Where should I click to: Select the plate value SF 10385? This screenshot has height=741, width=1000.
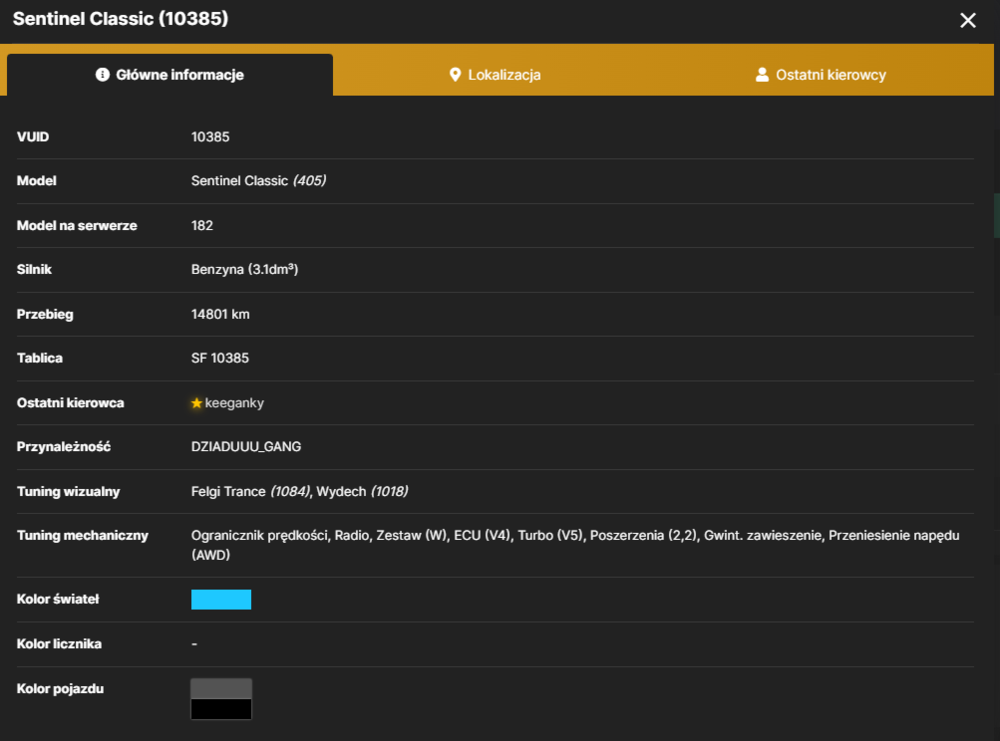pyautogui.click(x=220, y=358)
